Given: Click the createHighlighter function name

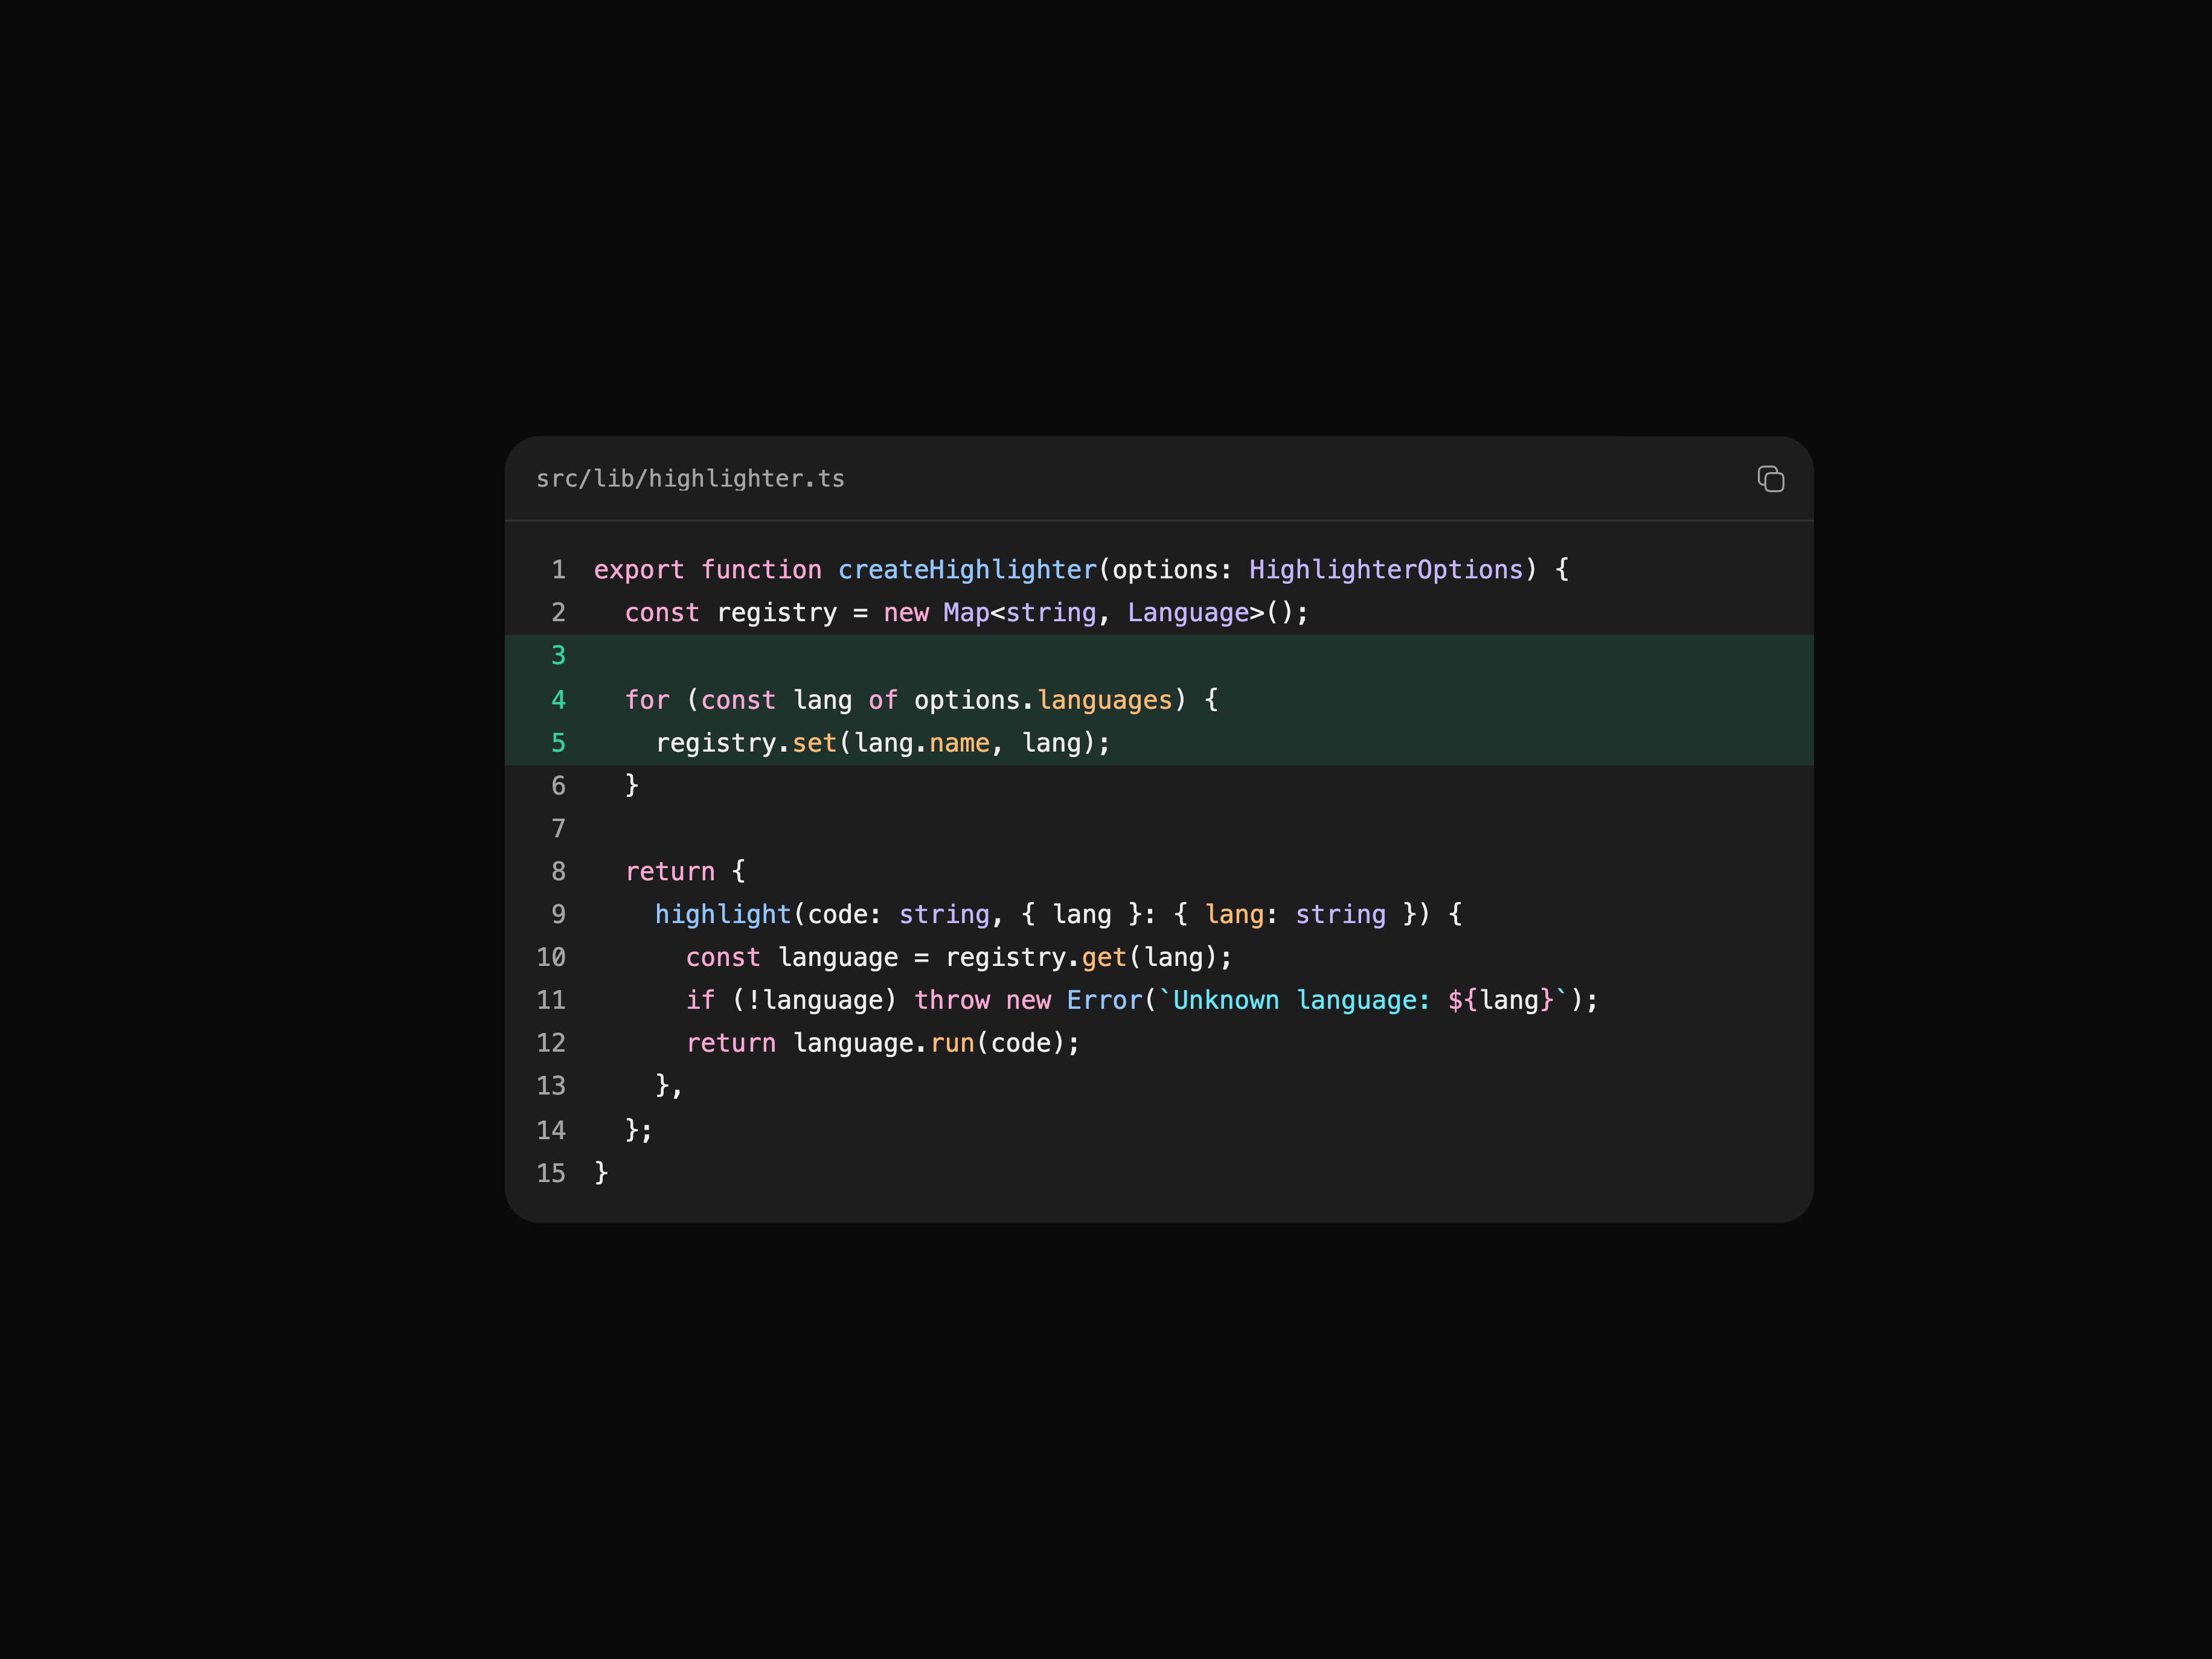Looking at the screenshot, I should pyautogui.click(x=967, y=570).
